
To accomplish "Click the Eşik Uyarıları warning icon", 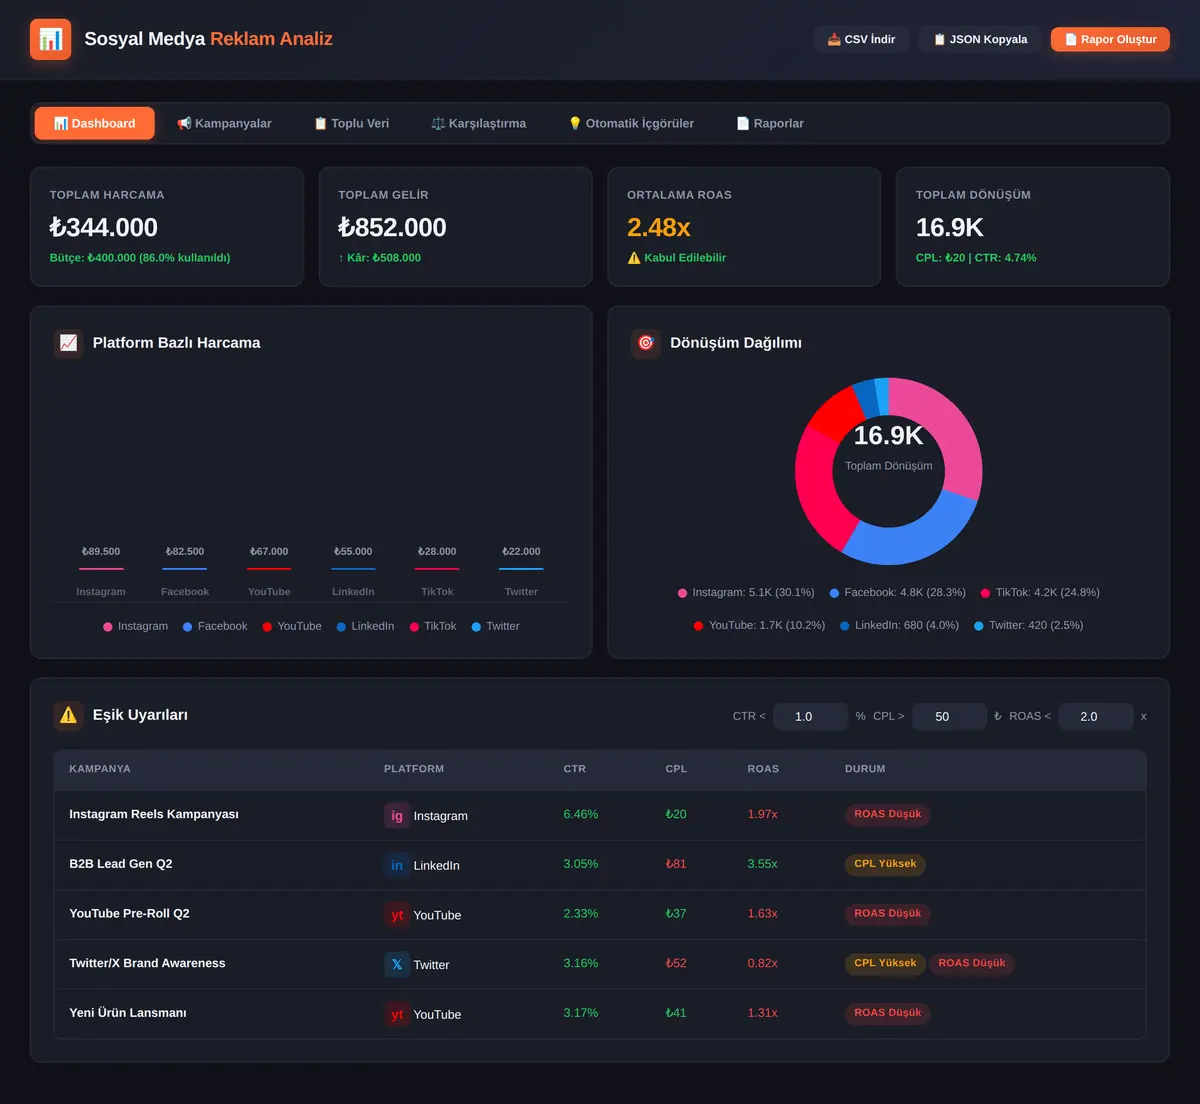I will [x=68, y=715].
